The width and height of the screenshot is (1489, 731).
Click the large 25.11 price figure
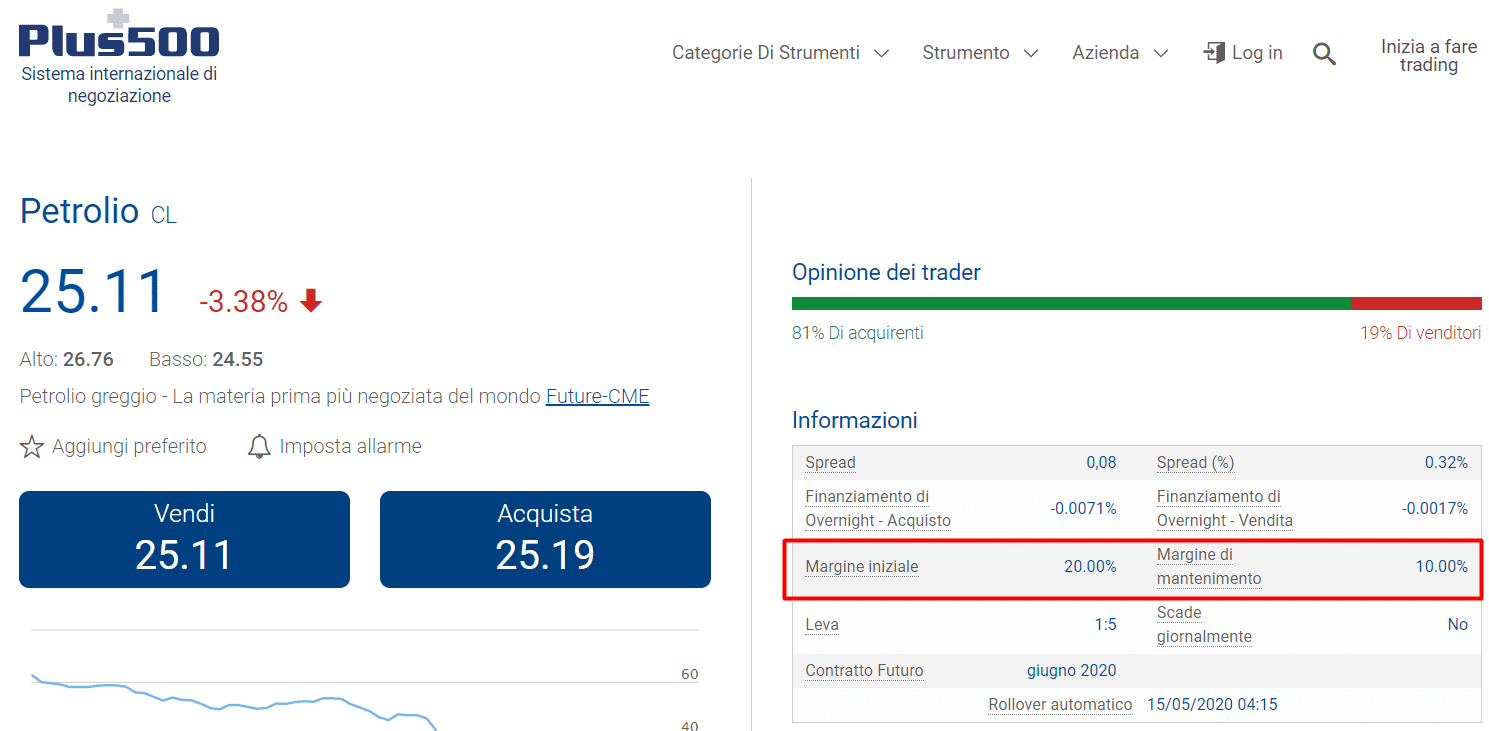pos(93,292)
